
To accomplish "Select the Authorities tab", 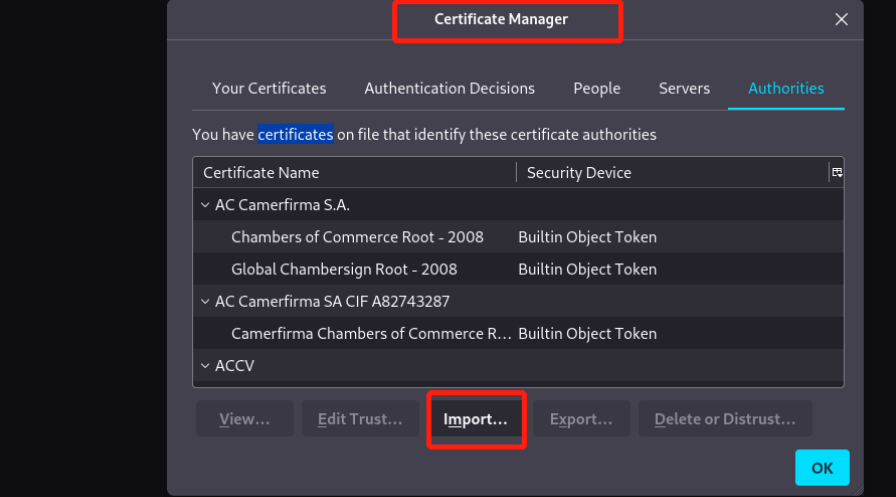I will click(786, 88).
